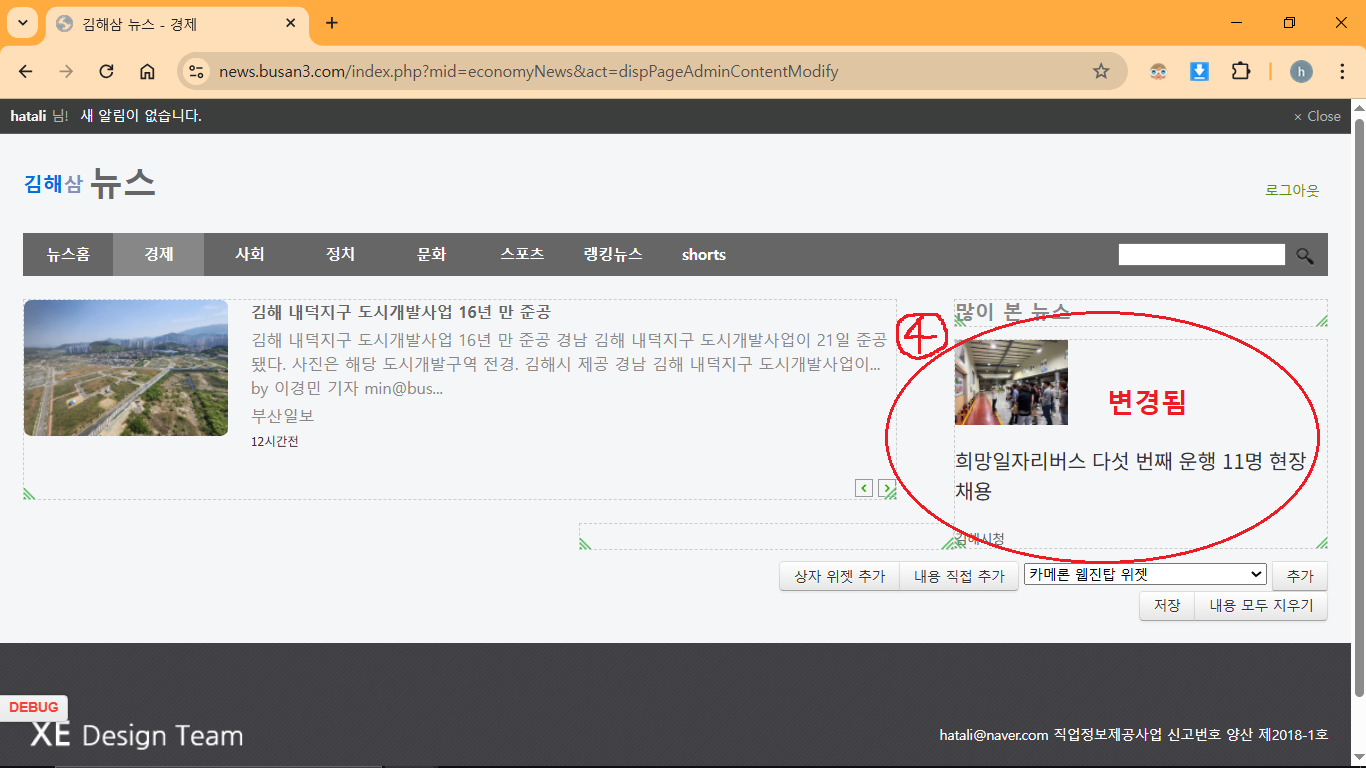This screenshot has height=768, width=1366.
Task: Click the previous-article arrow in the news widget
Action: point(864,488)
